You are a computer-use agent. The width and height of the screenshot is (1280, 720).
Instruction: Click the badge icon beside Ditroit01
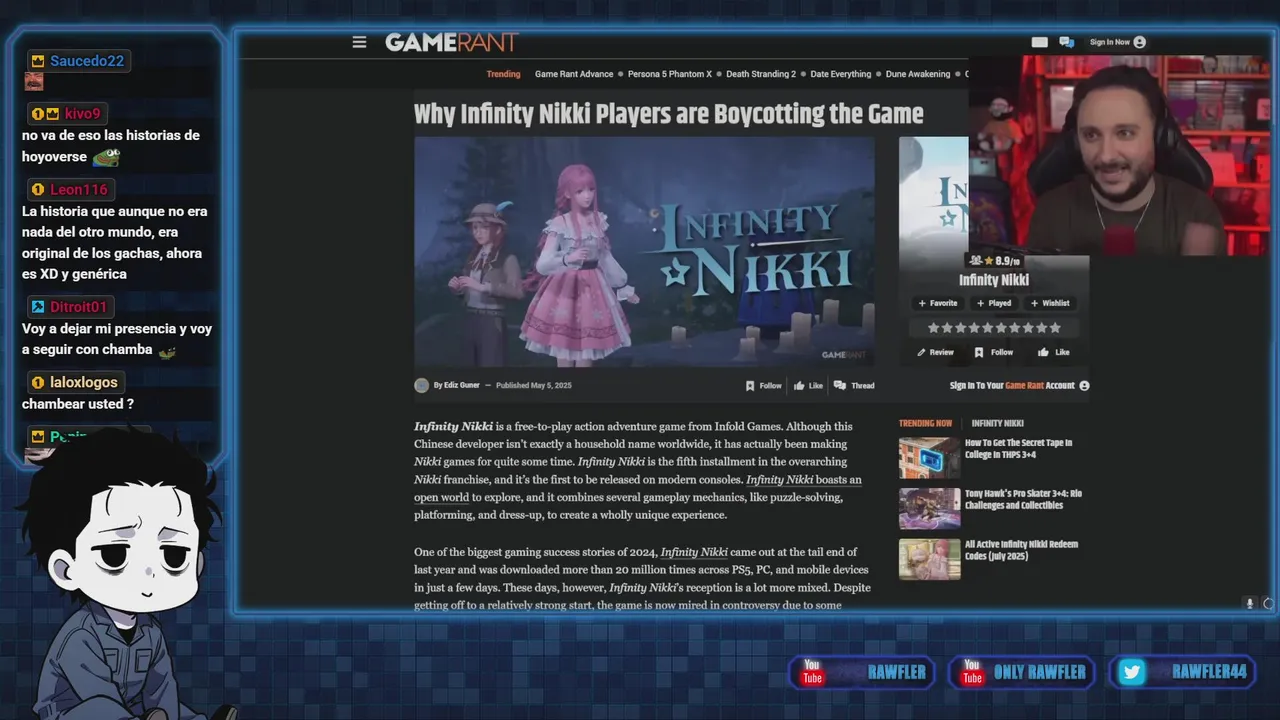38,307
